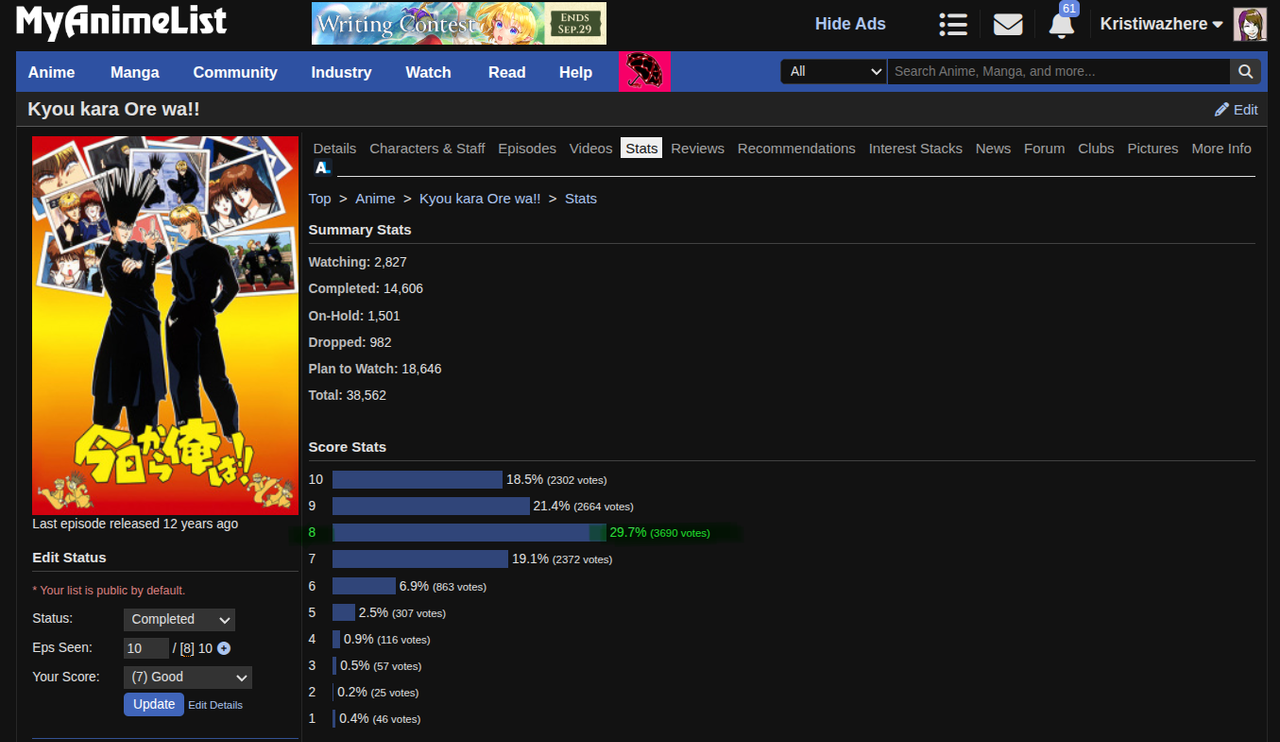The height and width of the screenshot is (742, 1280).
Task: Click Stats in the breadcrumb
Action: [581, 199]
